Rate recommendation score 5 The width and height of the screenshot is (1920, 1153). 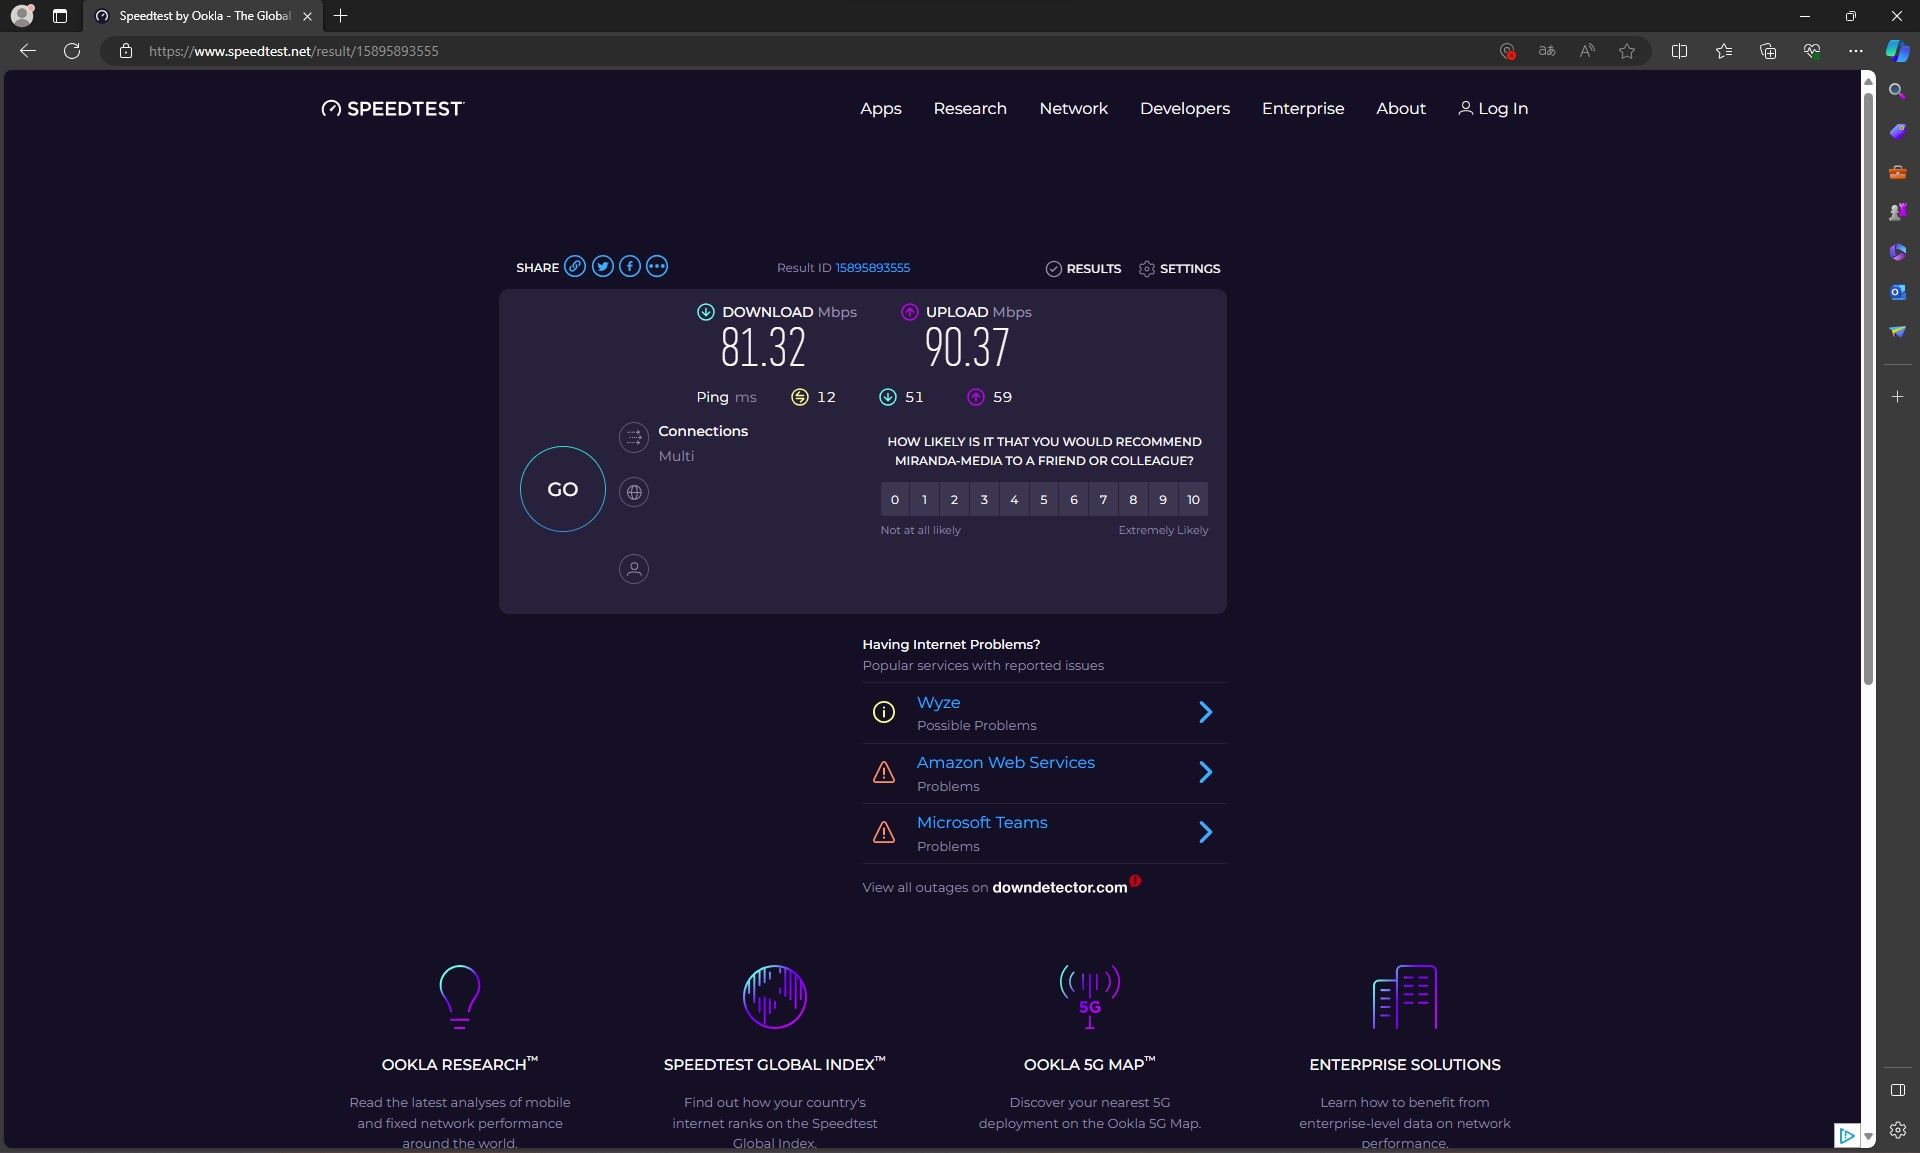(x=1044, y=499)
